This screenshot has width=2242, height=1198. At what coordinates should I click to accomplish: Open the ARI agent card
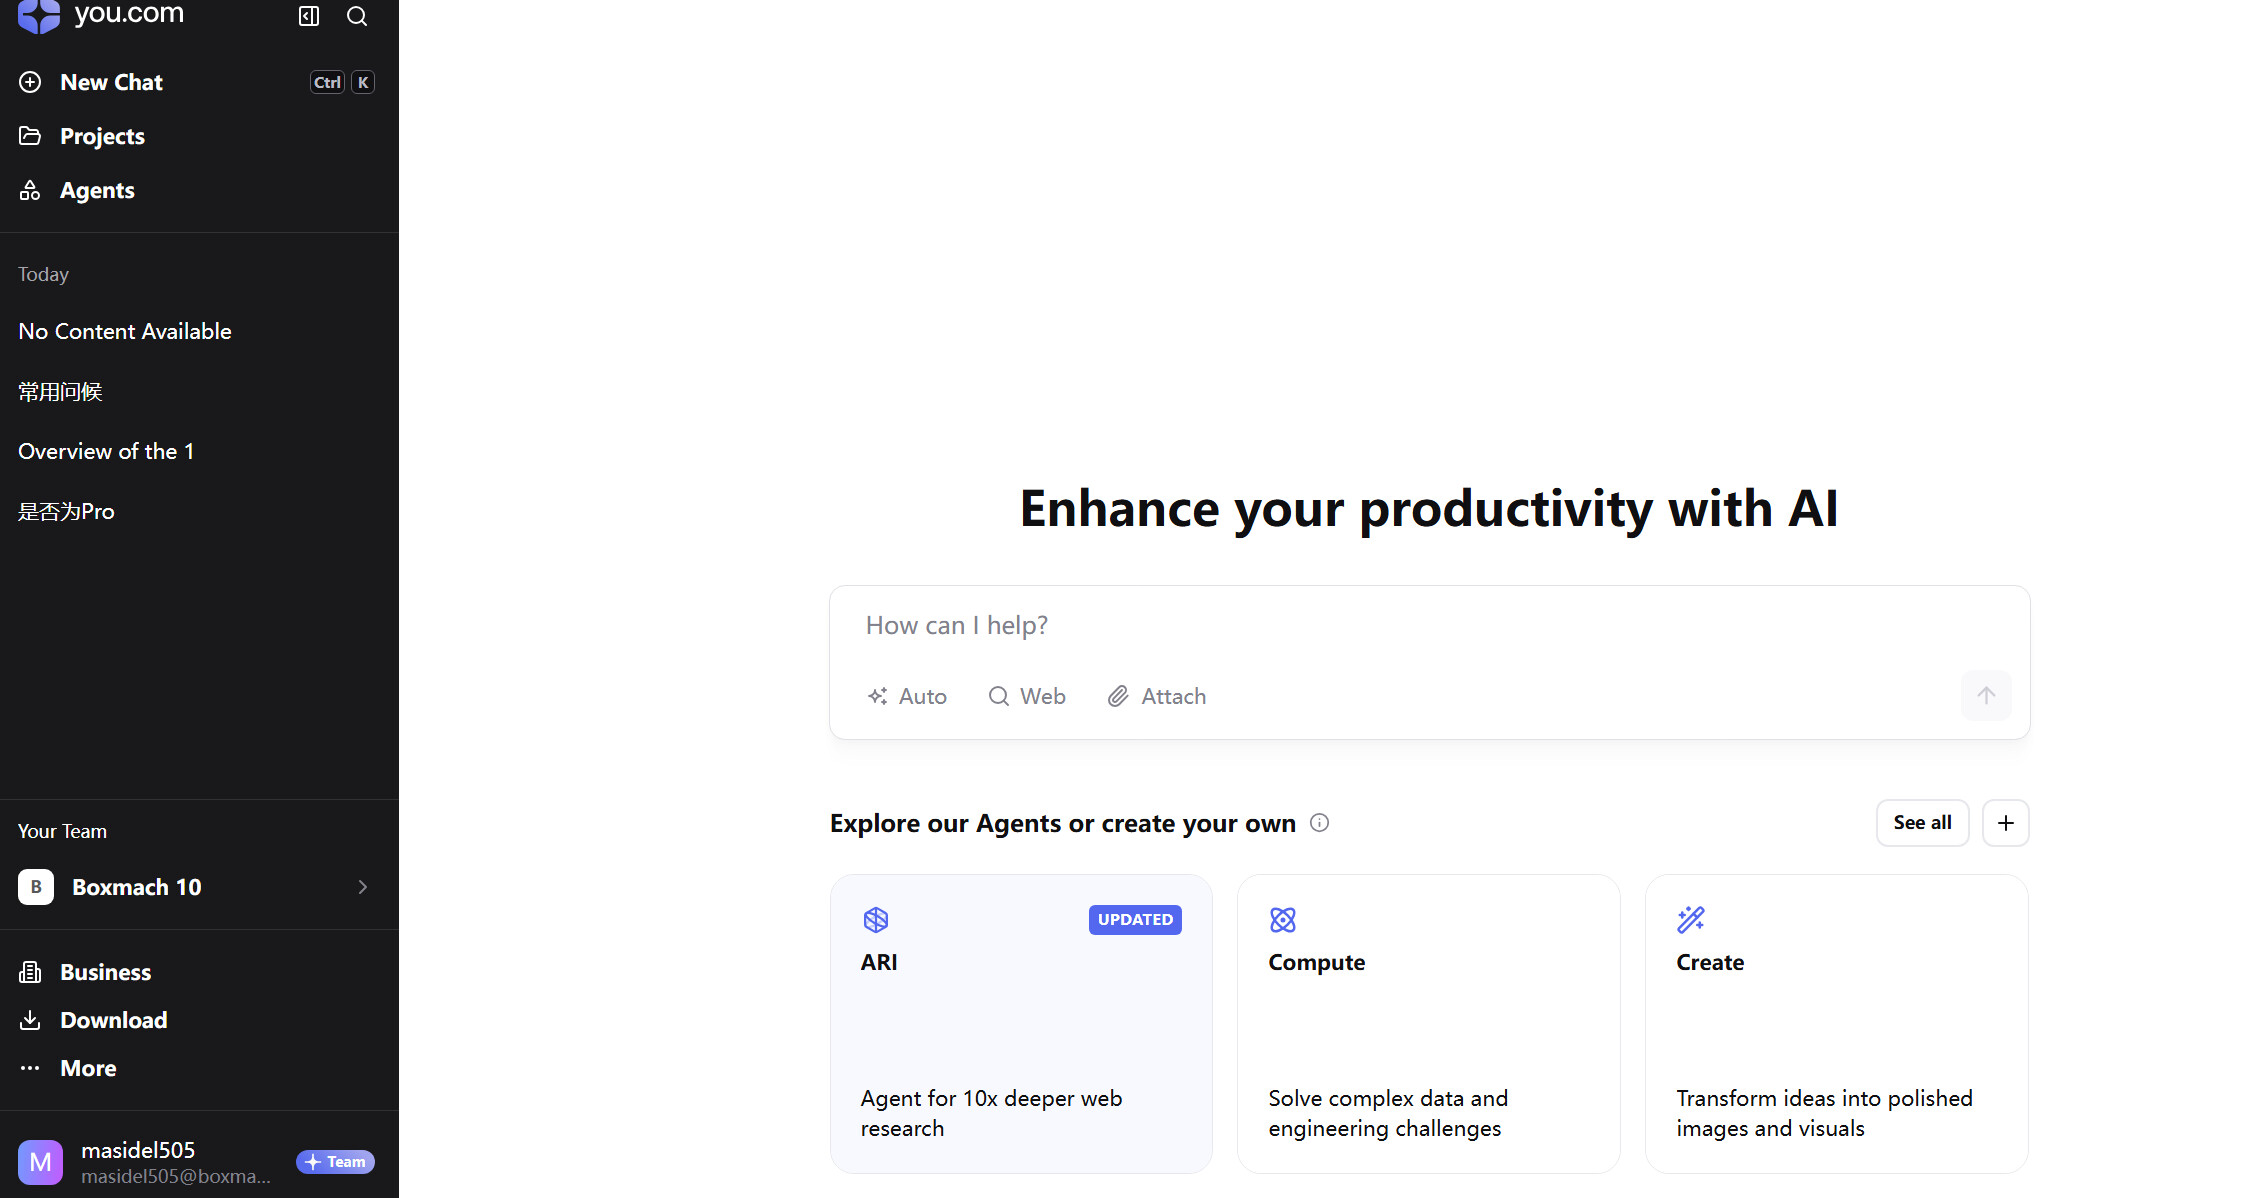pos(1021,1023)
